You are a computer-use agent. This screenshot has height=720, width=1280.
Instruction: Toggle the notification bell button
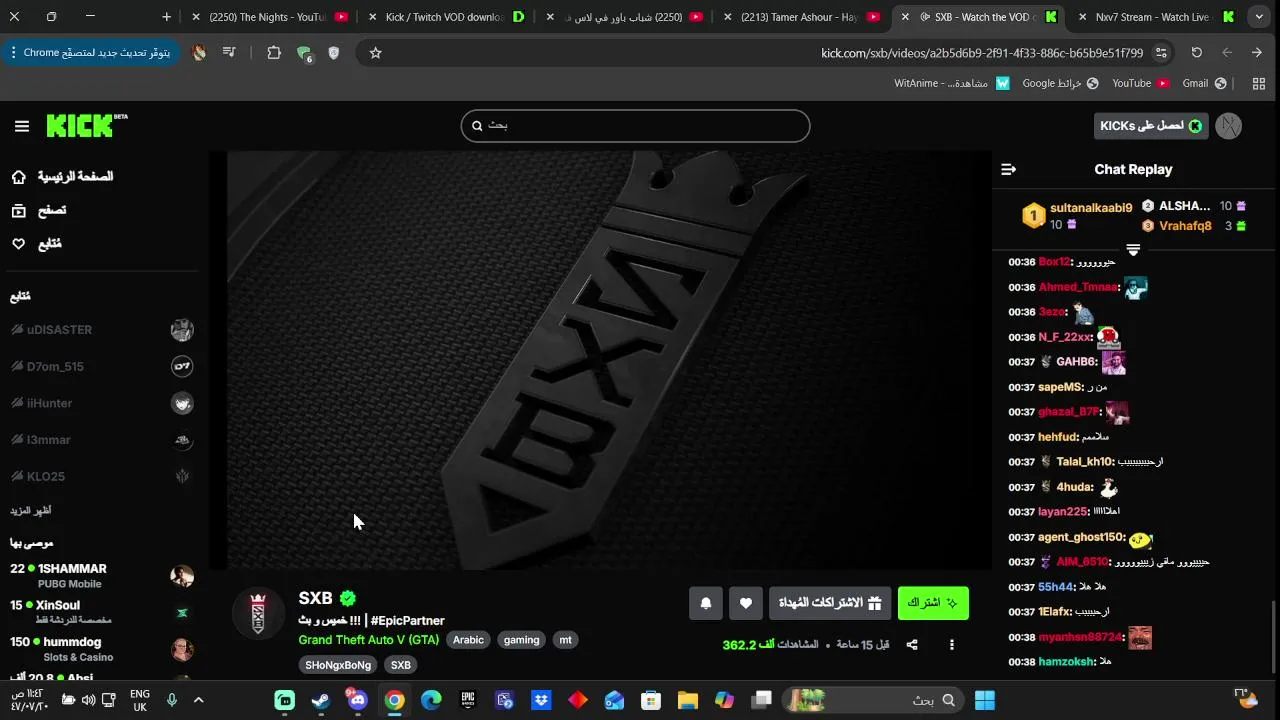coord(706,603)
